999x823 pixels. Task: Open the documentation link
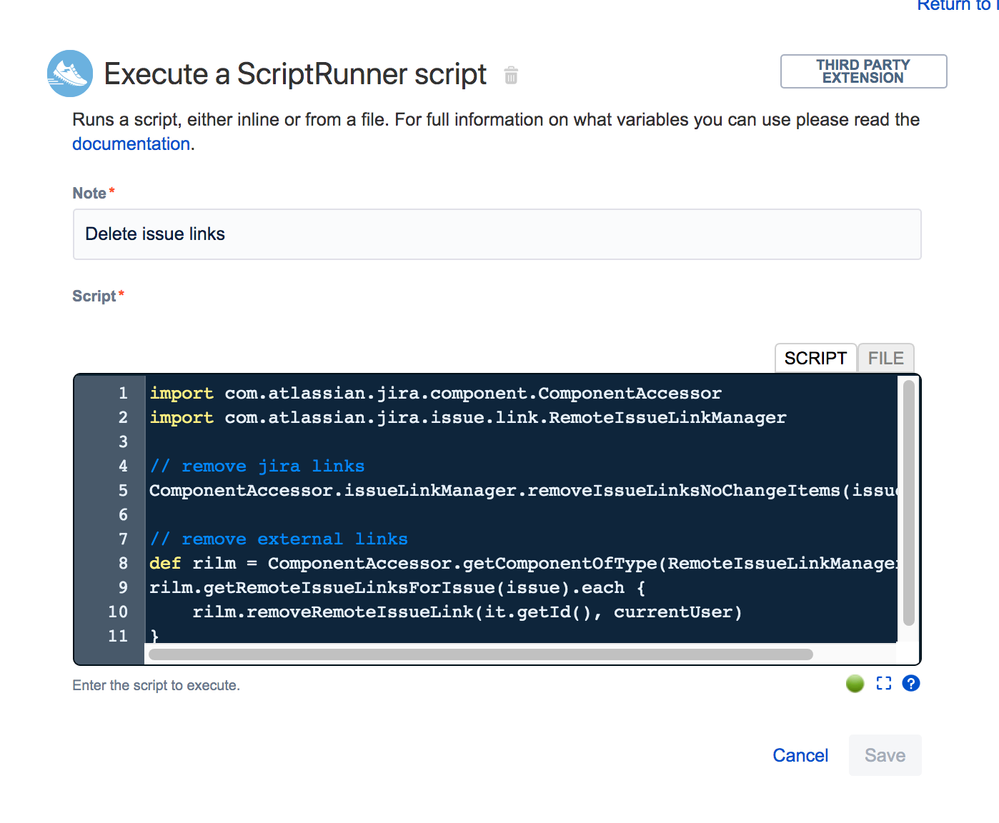pos(131,144)
